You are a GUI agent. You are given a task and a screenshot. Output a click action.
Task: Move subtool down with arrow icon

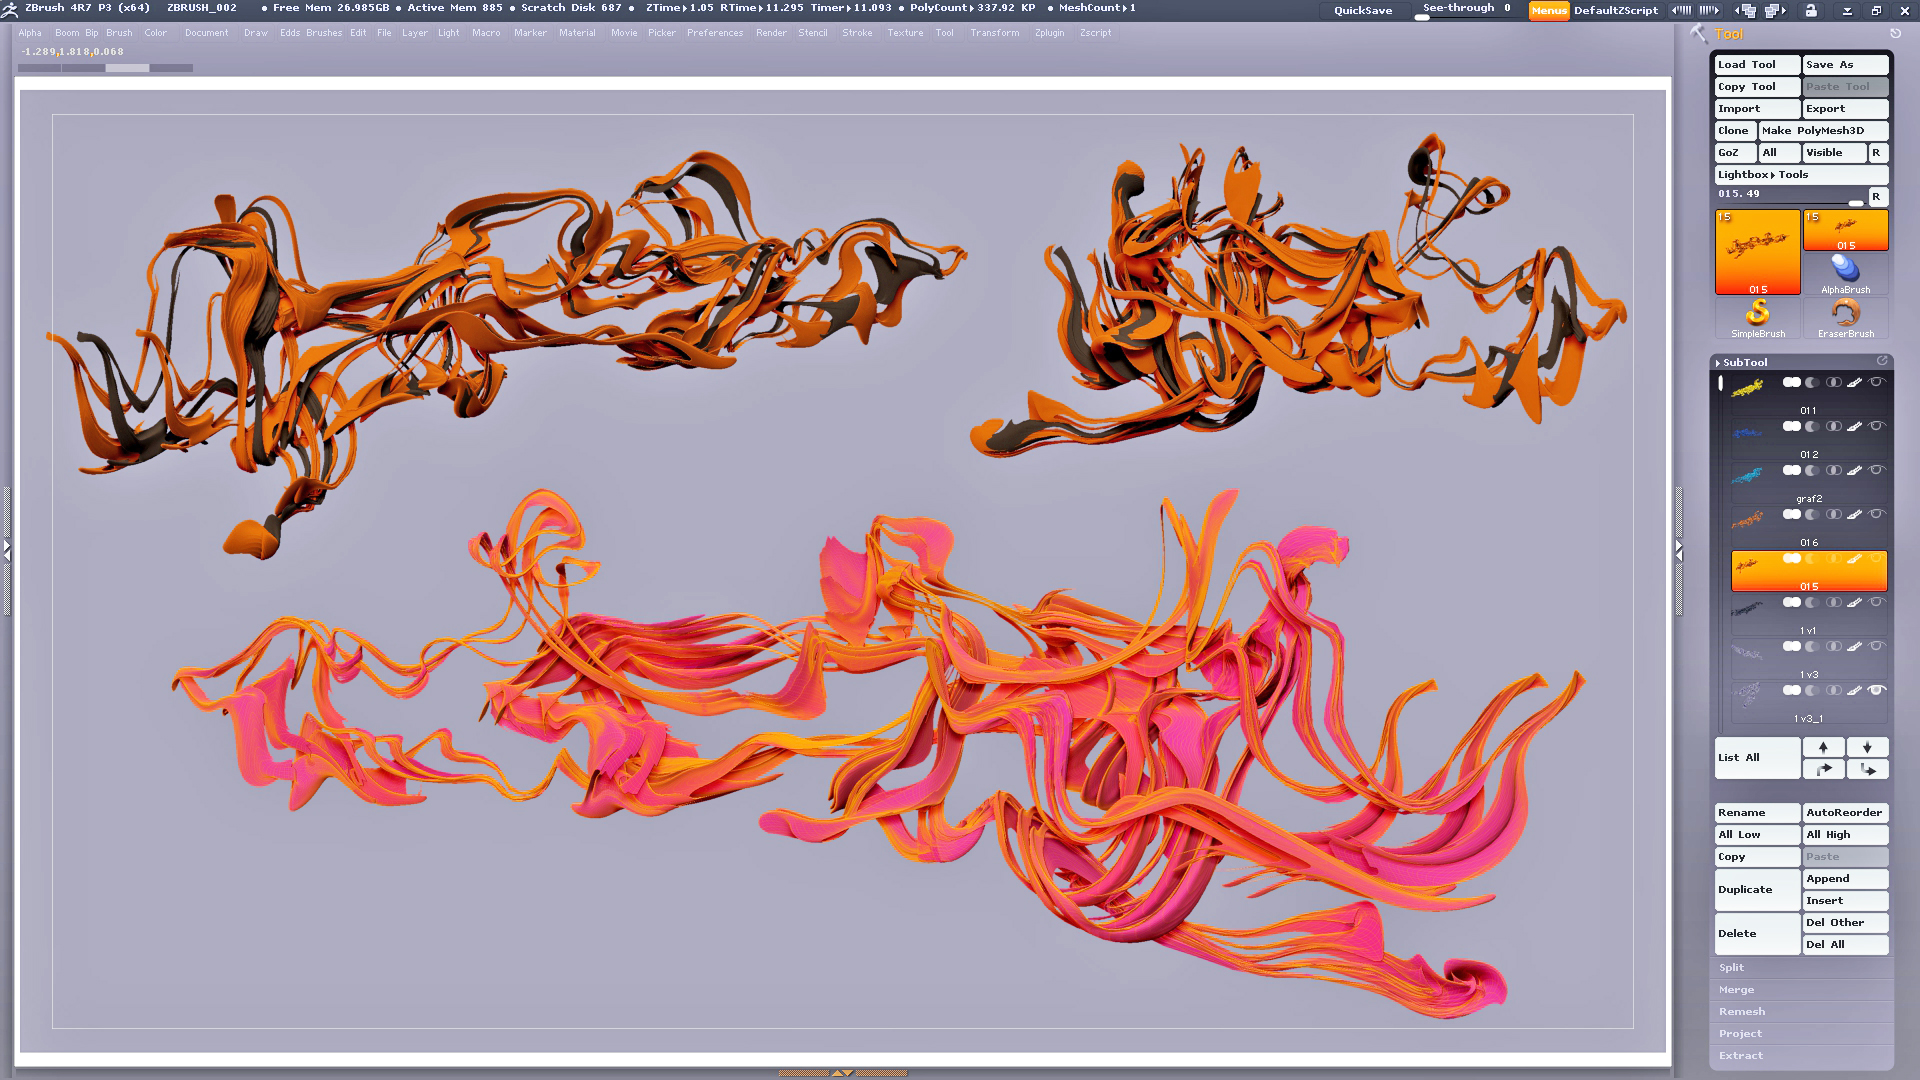point(1867,747)
